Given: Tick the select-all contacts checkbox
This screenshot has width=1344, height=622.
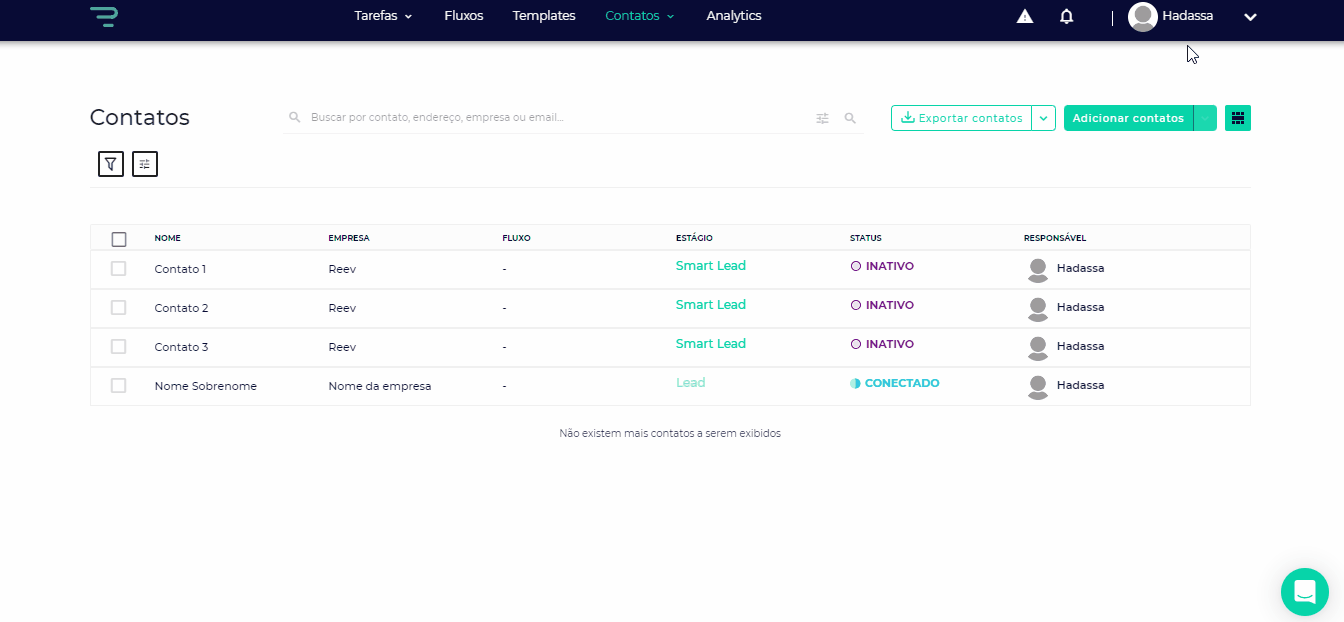Looking at the screenshot, I should pyautogui.click(x=119, y=239).
